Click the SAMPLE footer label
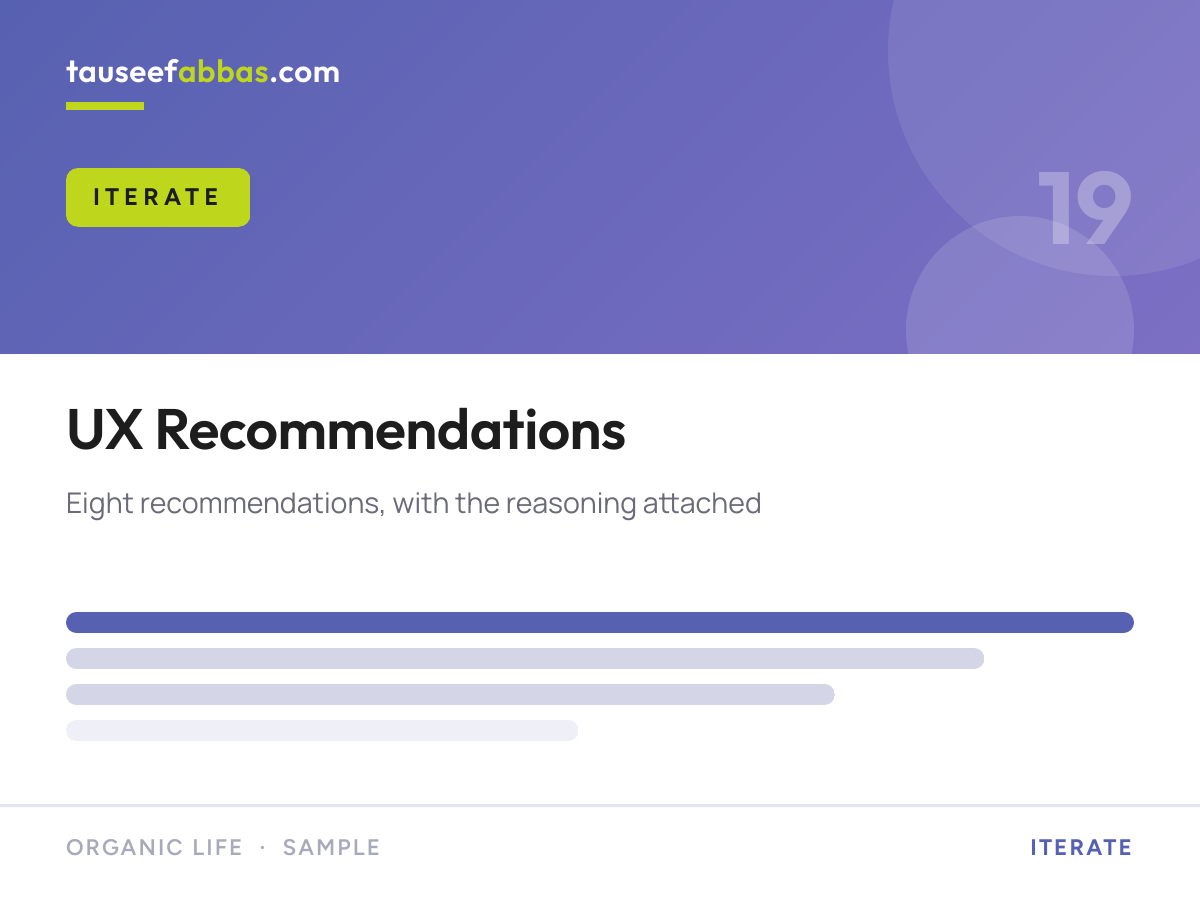1200x900 pixels. pyautogui.click(x=331, y=848)
